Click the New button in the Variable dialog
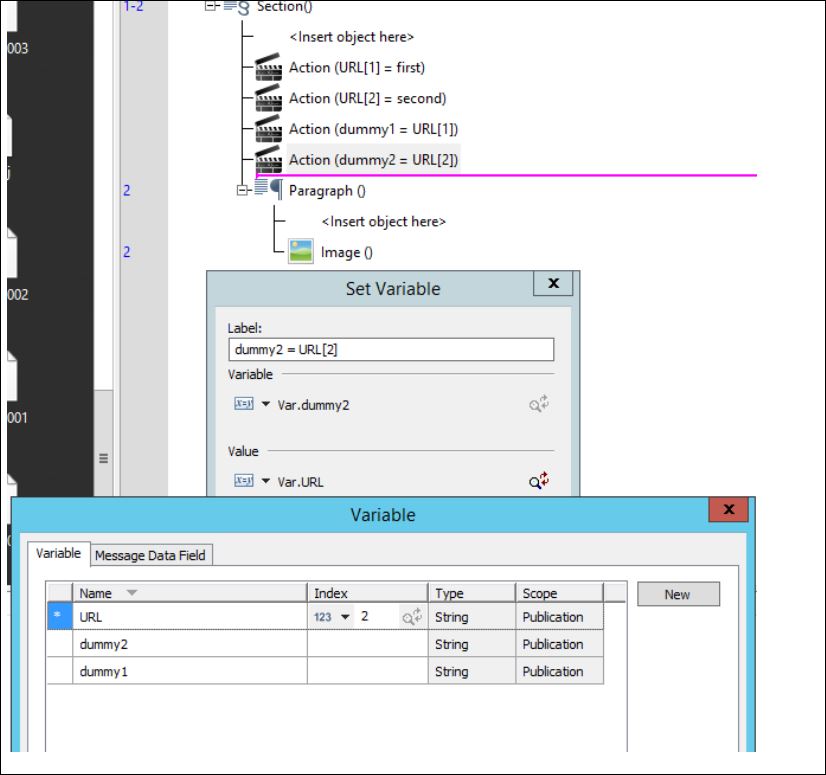 (x=677, y=593)
